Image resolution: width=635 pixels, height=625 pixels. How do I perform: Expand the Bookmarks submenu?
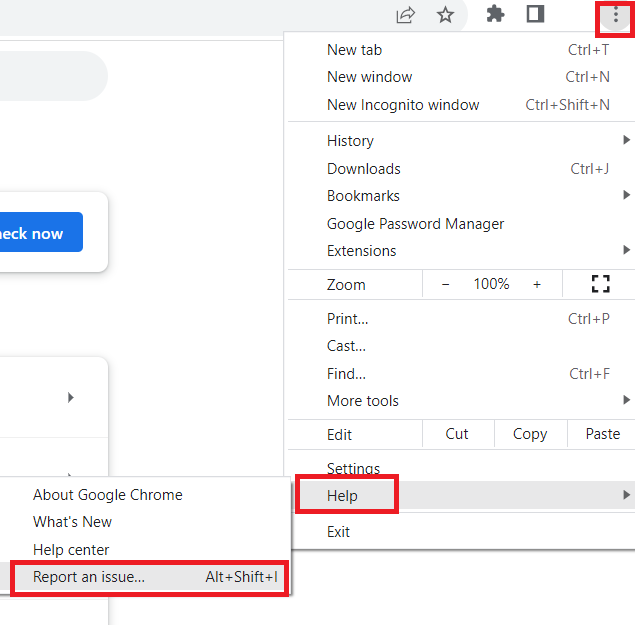[460, 196]
